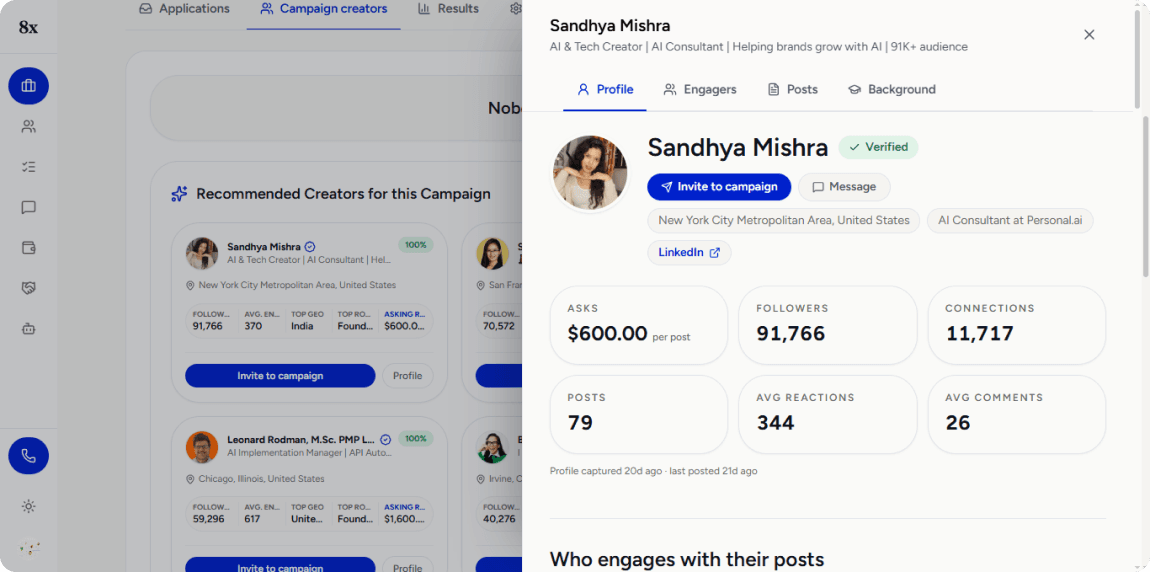Open the Results tab
1150x572 pixels.
[448, 9]
